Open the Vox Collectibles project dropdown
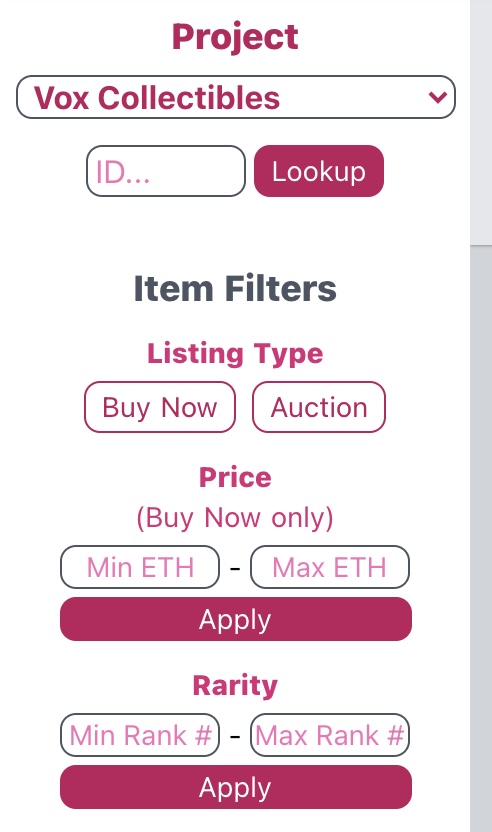This screenshot has width=492, height=832. [236, 97]
